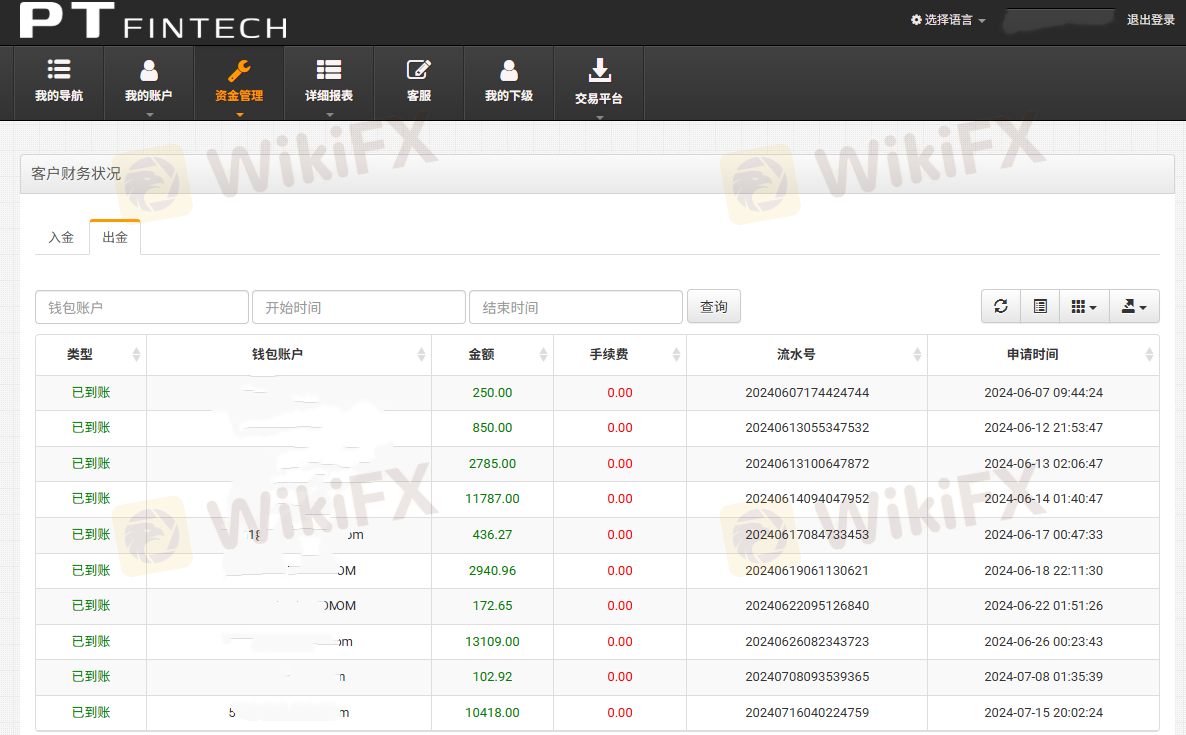Image resolution: width=1186 pixels, height=735 pixels.
Task: Click the 查询 search button
Action: (x=714, y=307)
